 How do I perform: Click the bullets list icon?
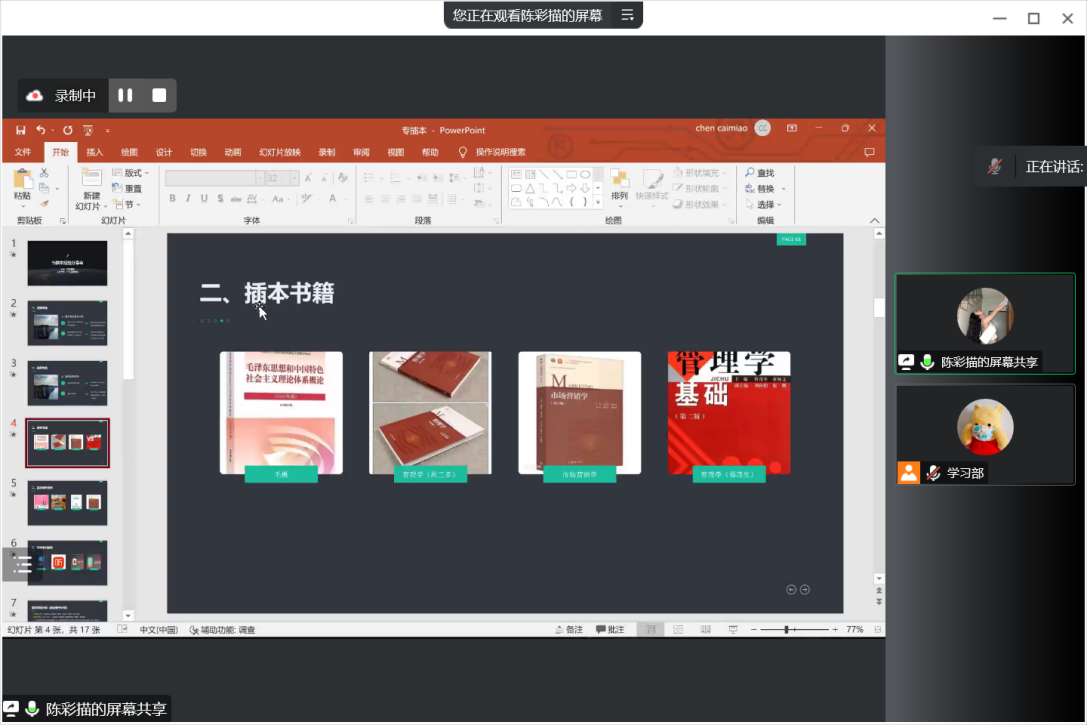pyautogui.click(x=370, y=178)
